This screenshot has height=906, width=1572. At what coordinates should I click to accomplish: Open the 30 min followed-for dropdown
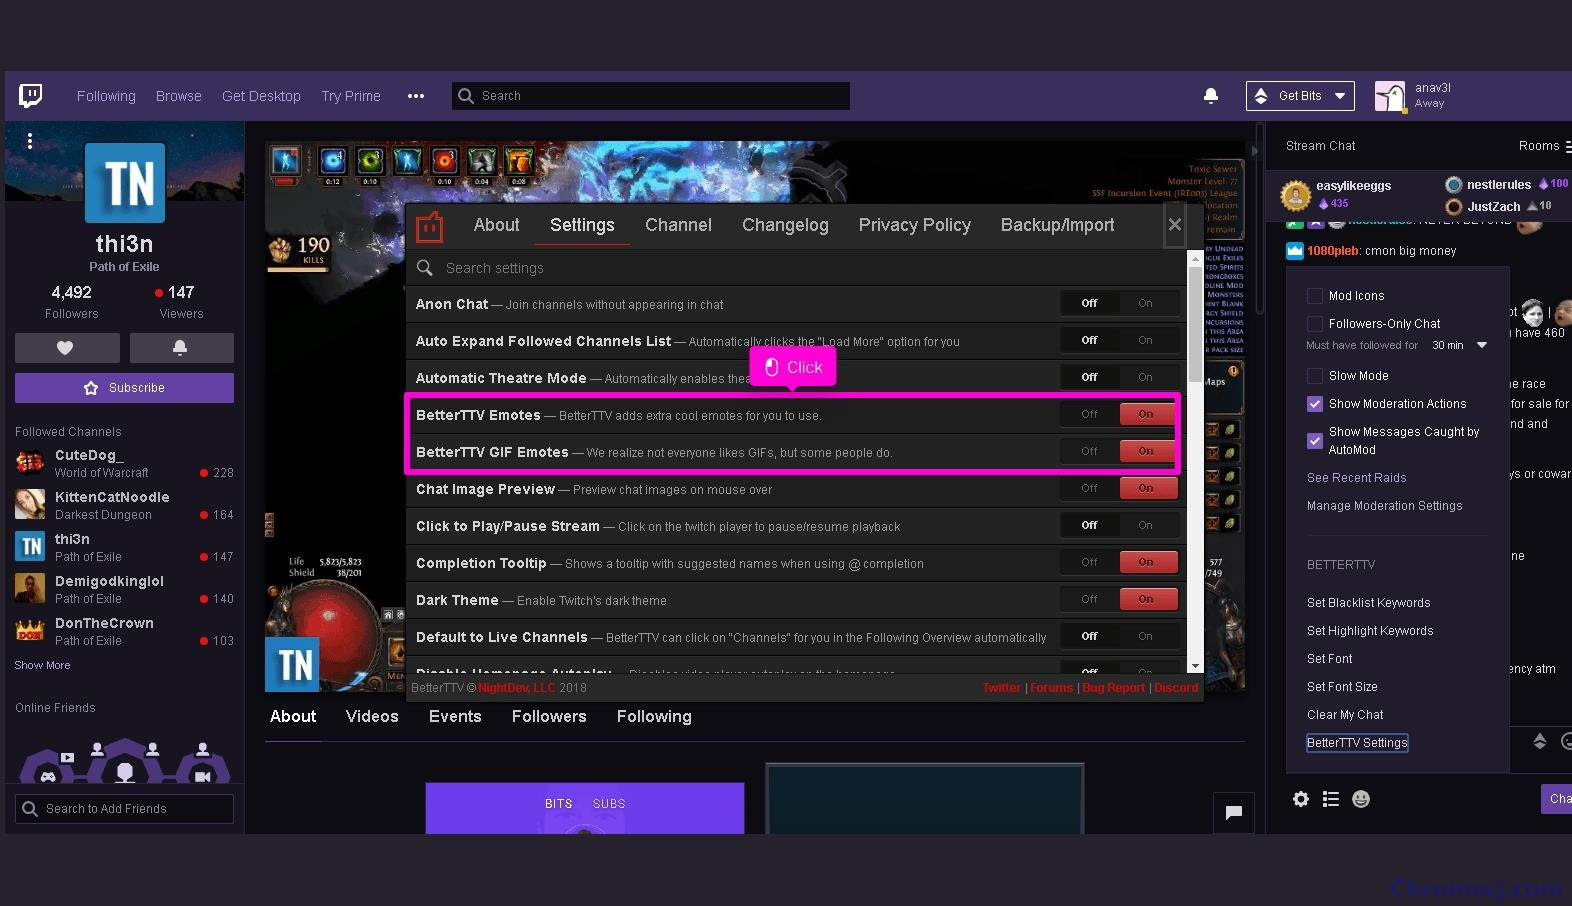pyautogui.click(x=1459, y=346)
